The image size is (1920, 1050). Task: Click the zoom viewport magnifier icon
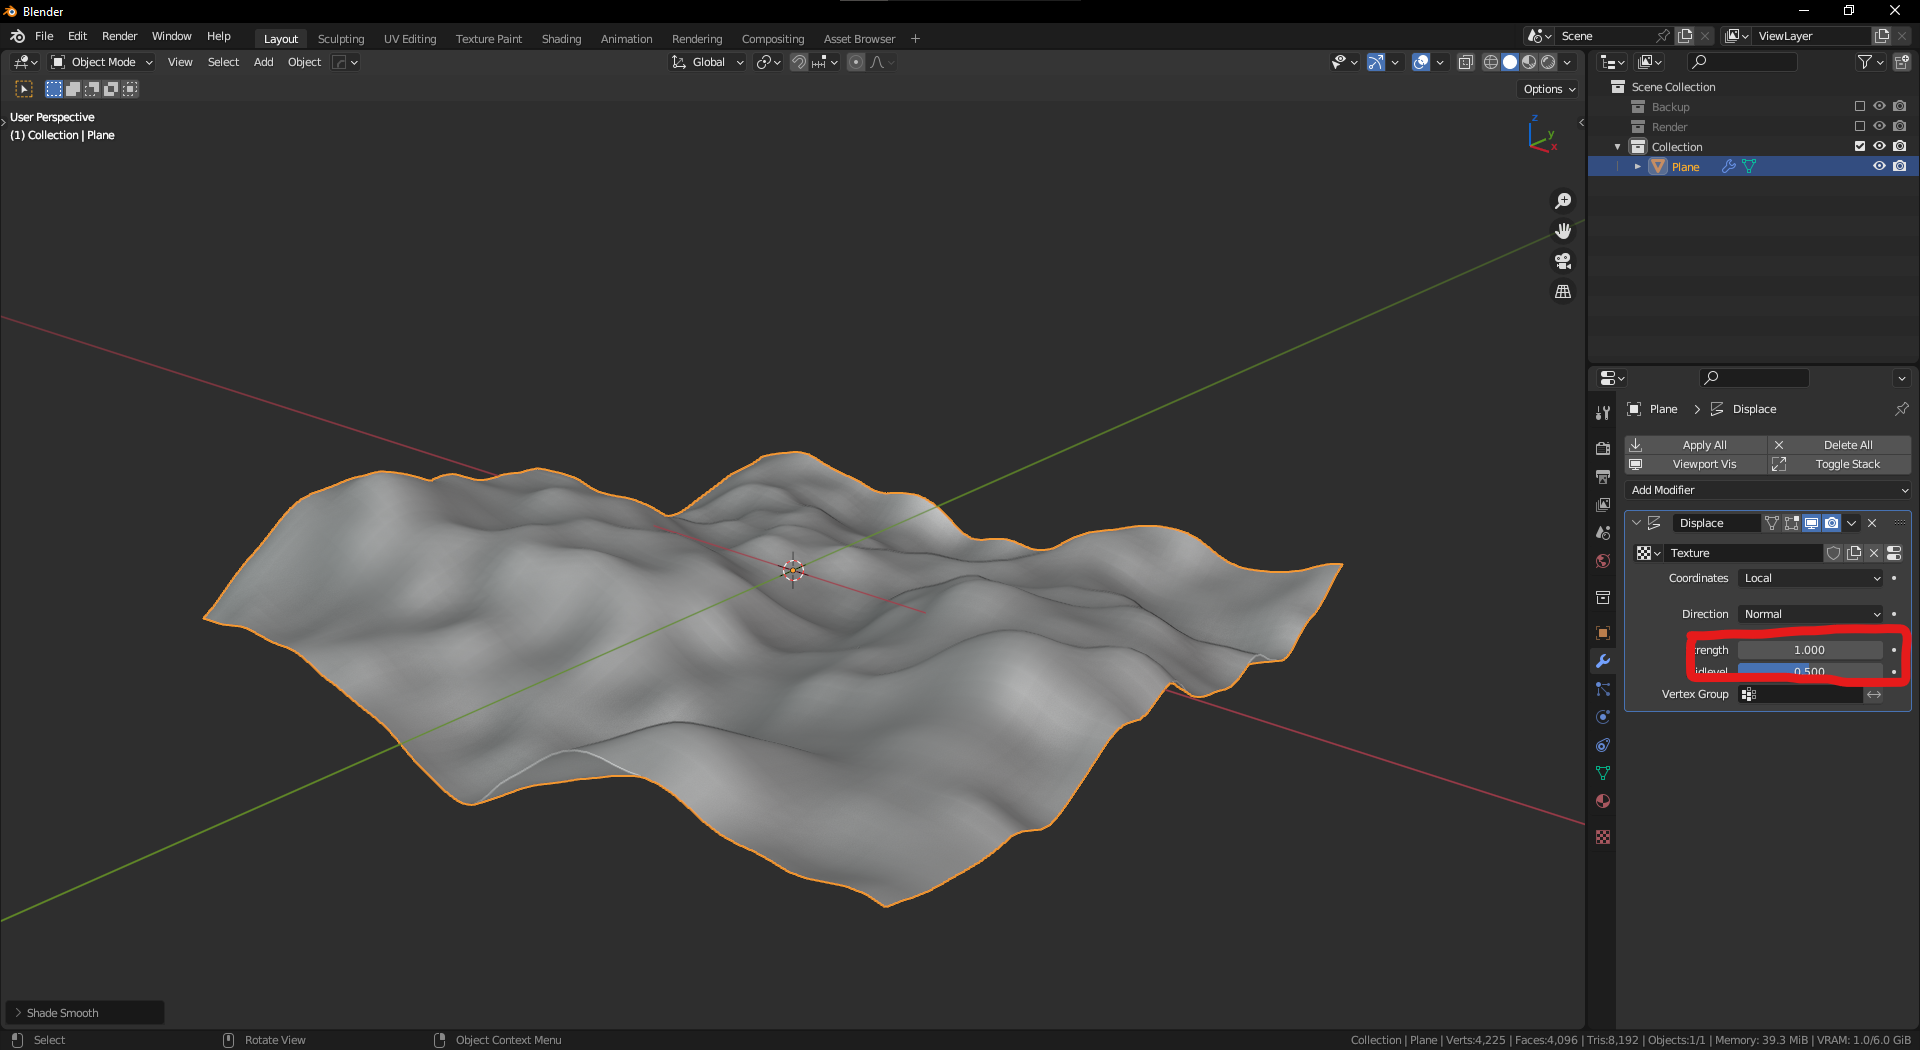click(x=1562, y=201)
